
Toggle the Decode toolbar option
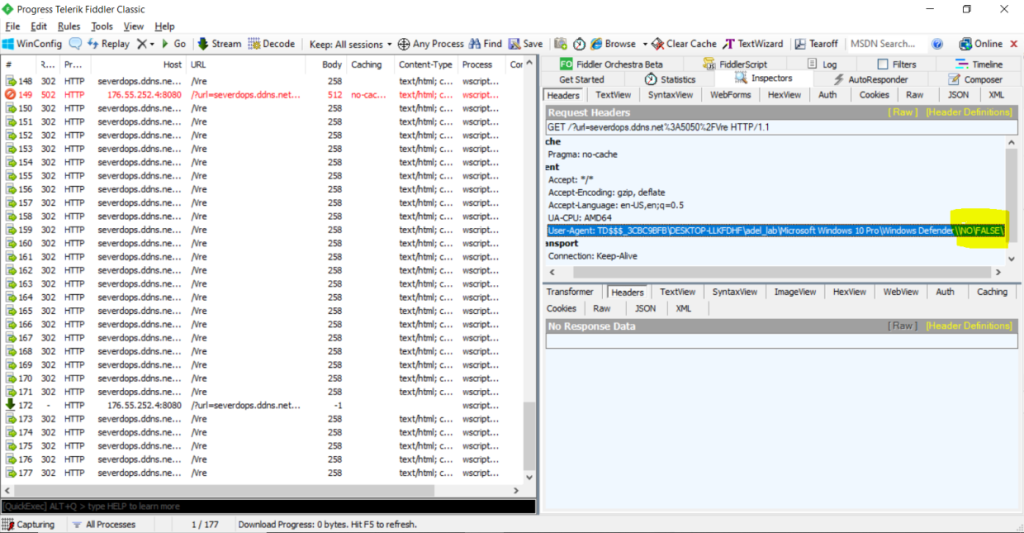pos(271,44)
